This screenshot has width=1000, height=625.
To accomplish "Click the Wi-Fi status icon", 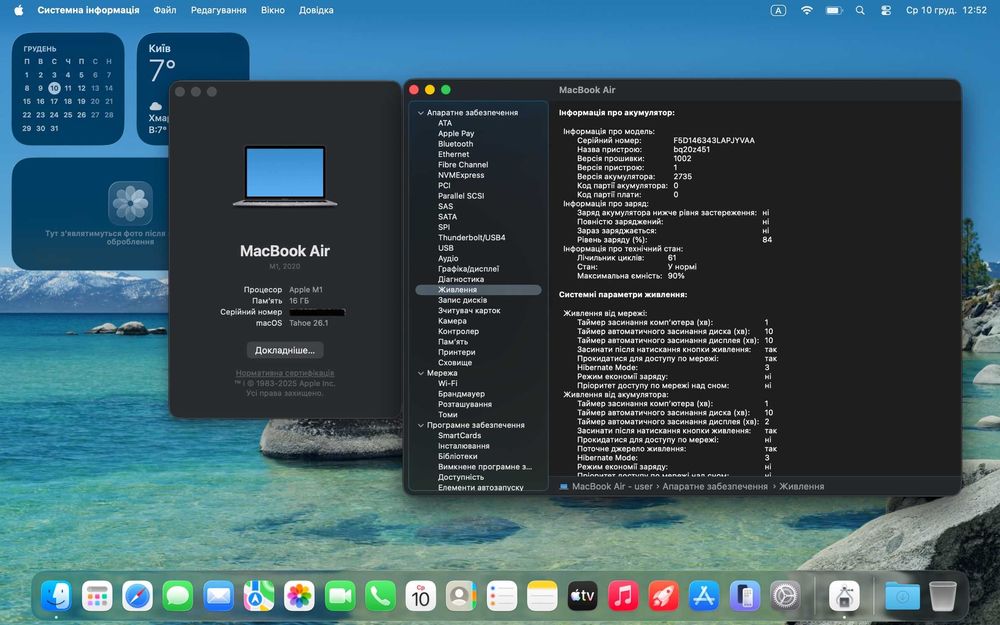I will tap(806, 10).
